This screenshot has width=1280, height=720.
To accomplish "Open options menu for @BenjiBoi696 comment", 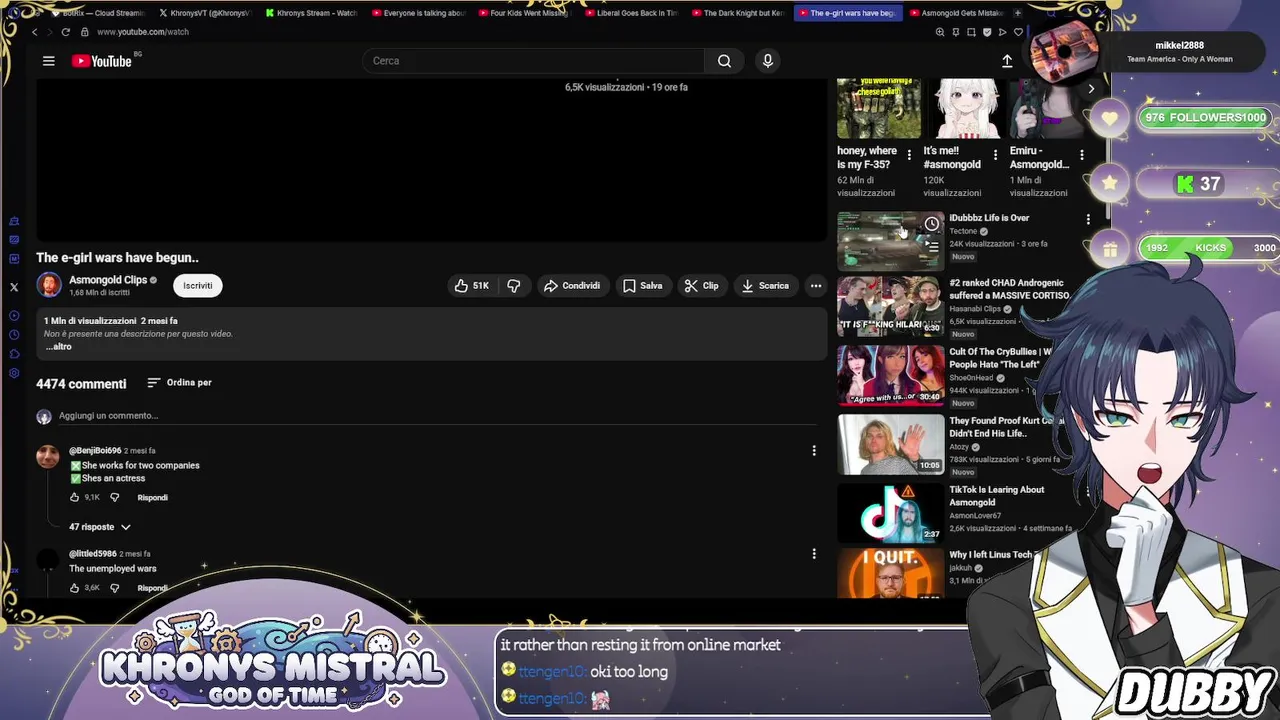I will point(814,451).
